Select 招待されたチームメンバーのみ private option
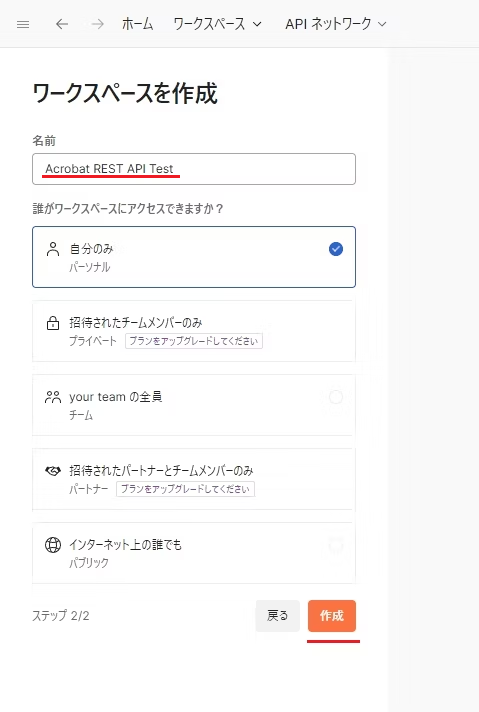Image resolution: width=479 pixels, height=712 pixels. click(194, 331)
